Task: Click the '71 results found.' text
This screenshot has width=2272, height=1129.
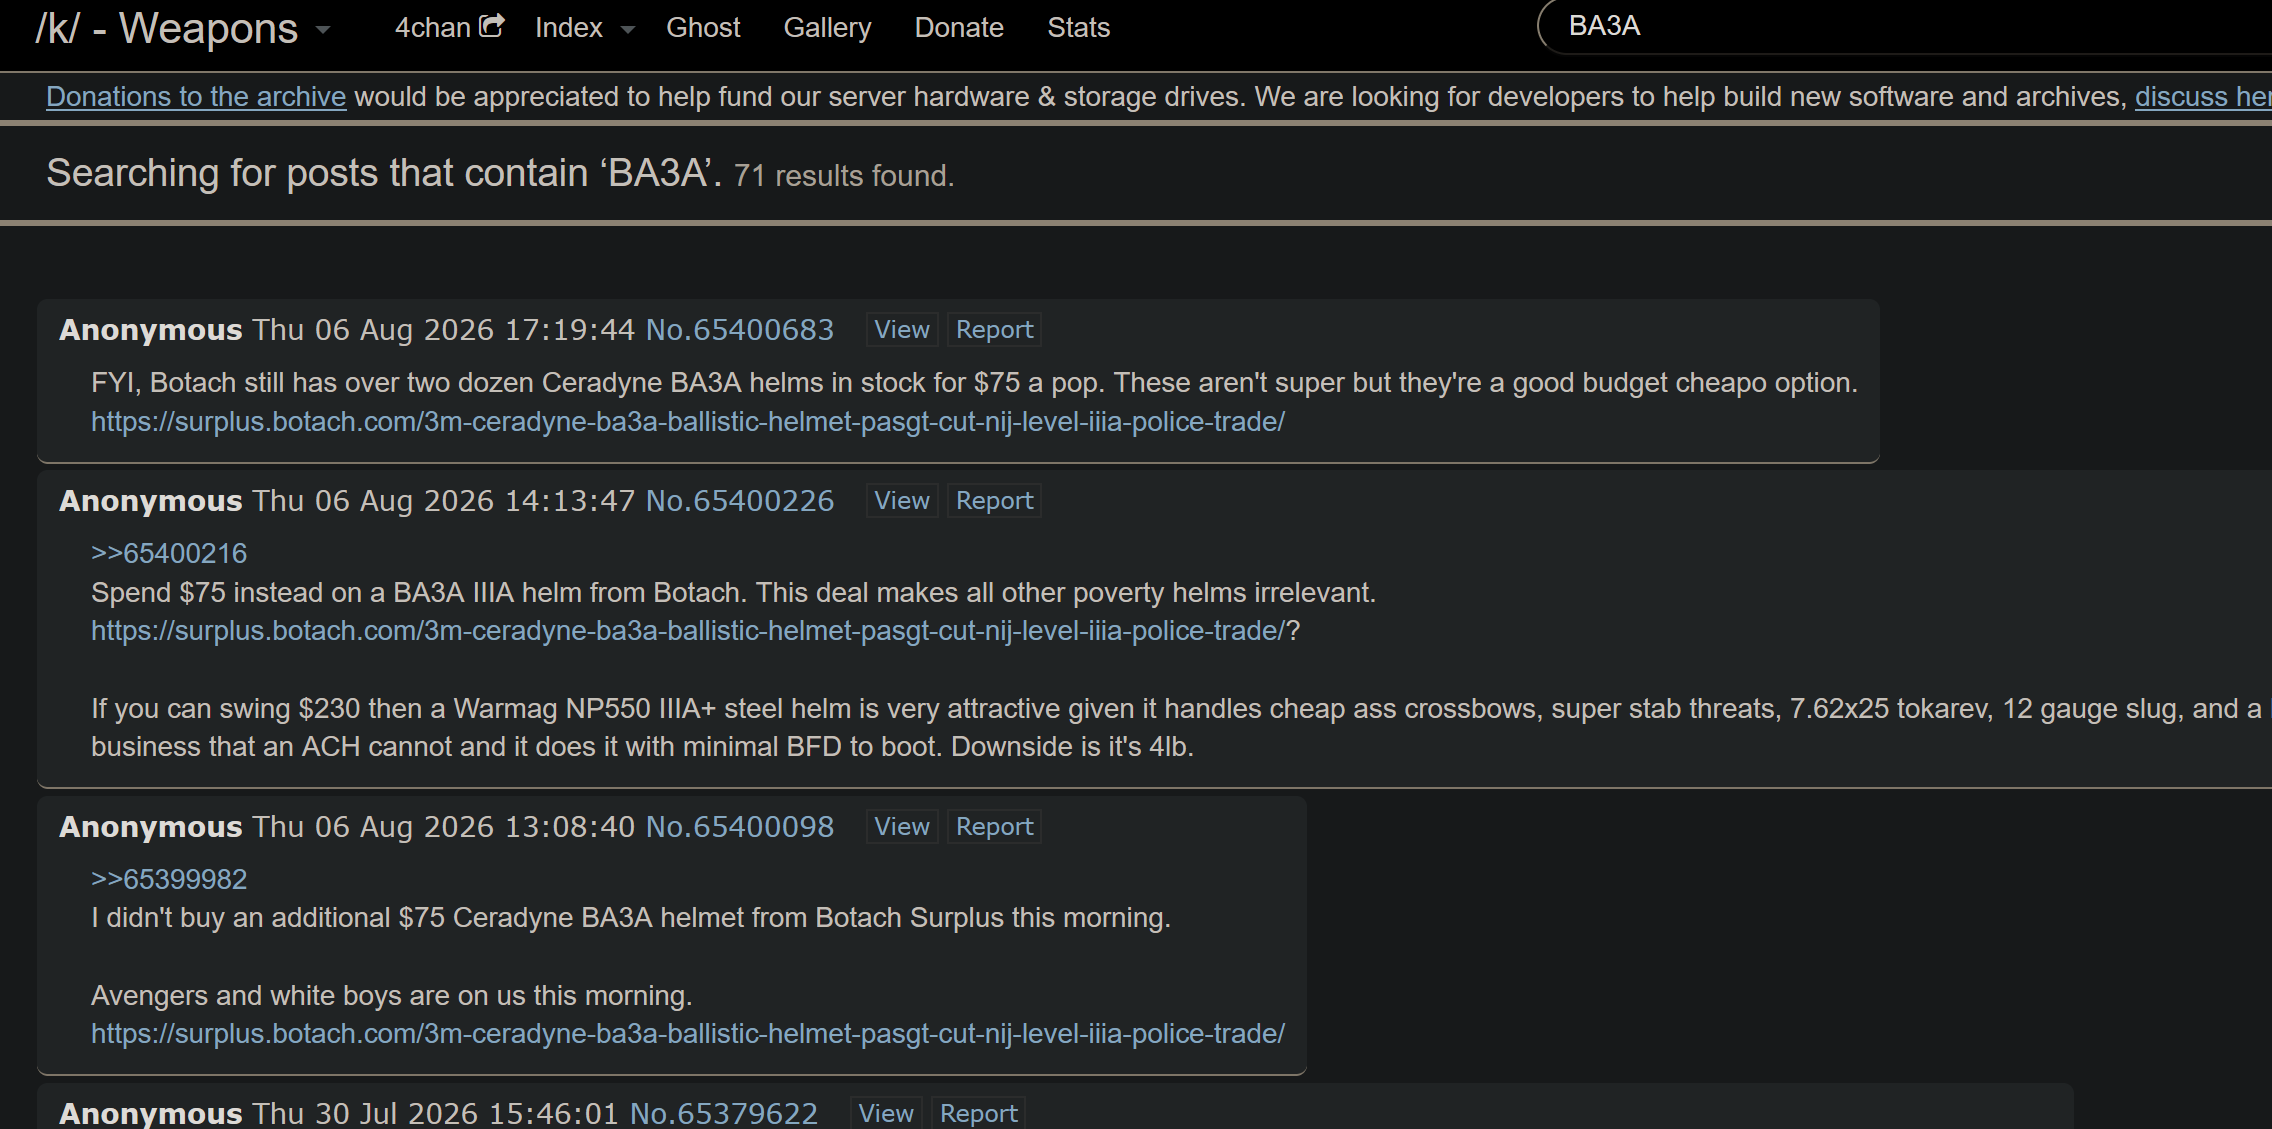Action: [844, 176]
